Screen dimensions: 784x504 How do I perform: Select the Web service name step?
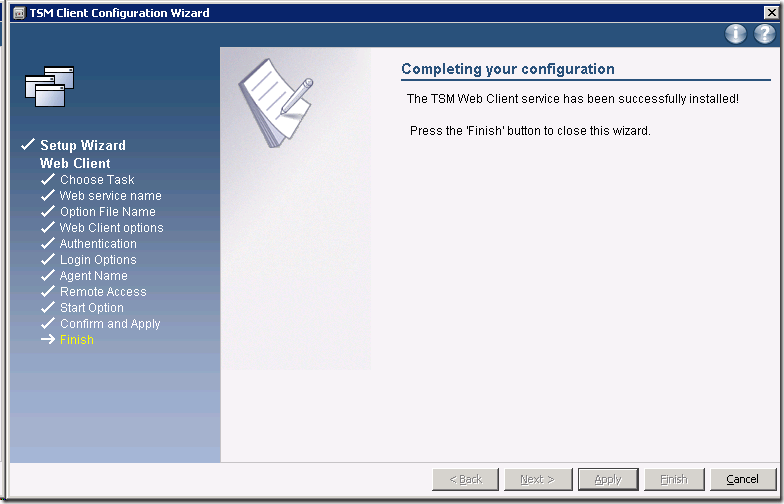110,196
